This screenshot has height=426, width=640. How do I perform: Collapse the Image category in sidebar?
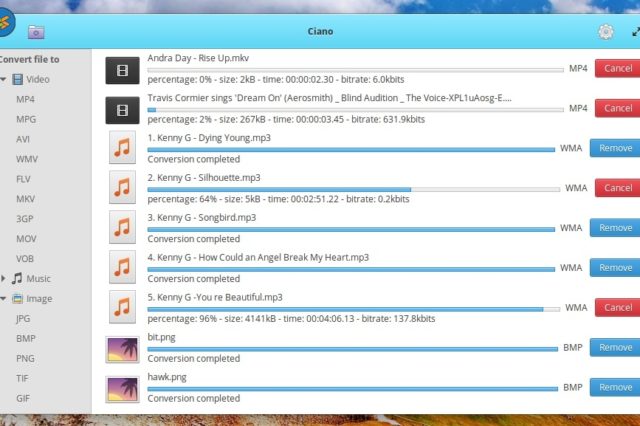[4, 299]
